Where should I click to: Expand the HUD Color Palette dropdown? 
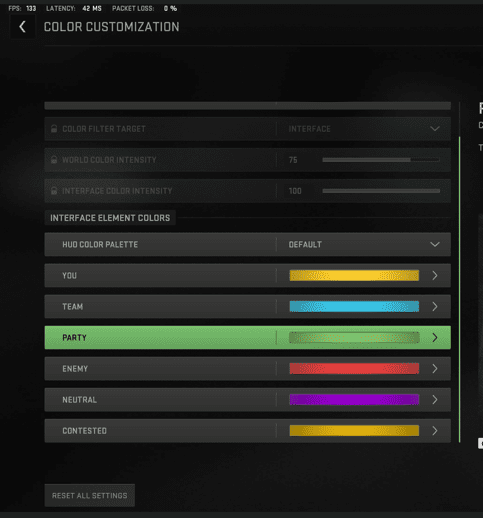(434, 244)
